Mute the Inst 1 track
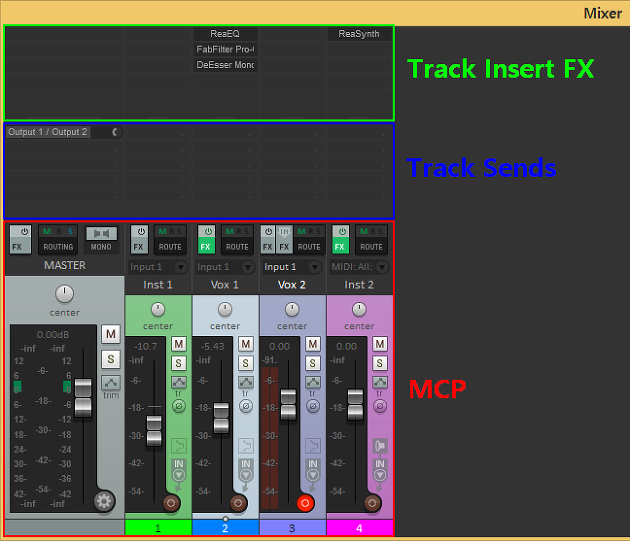The width and height of the screenshot is (630, 541). 179,344
